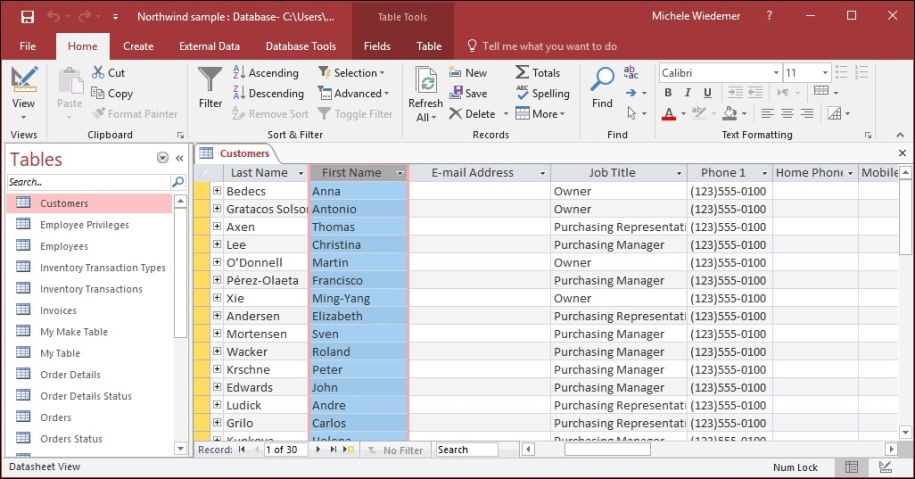The width and height of the screenshot is (915, 479).
Task: Click the Save record icon
Action: 456,93
